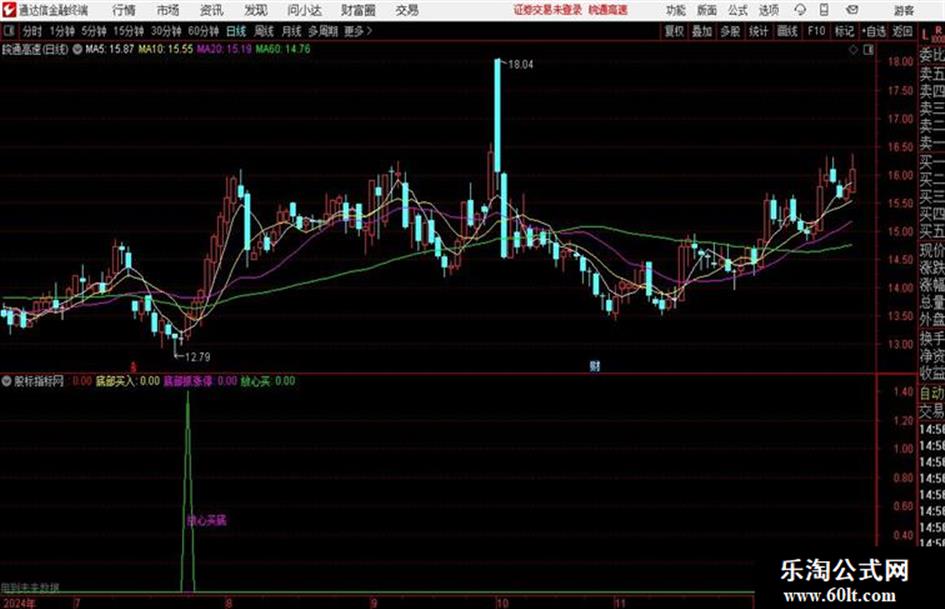This screenshot has height=609, width=945.
Task: Click the 财 info marker on the chart
Action: (x=595, y=366)
